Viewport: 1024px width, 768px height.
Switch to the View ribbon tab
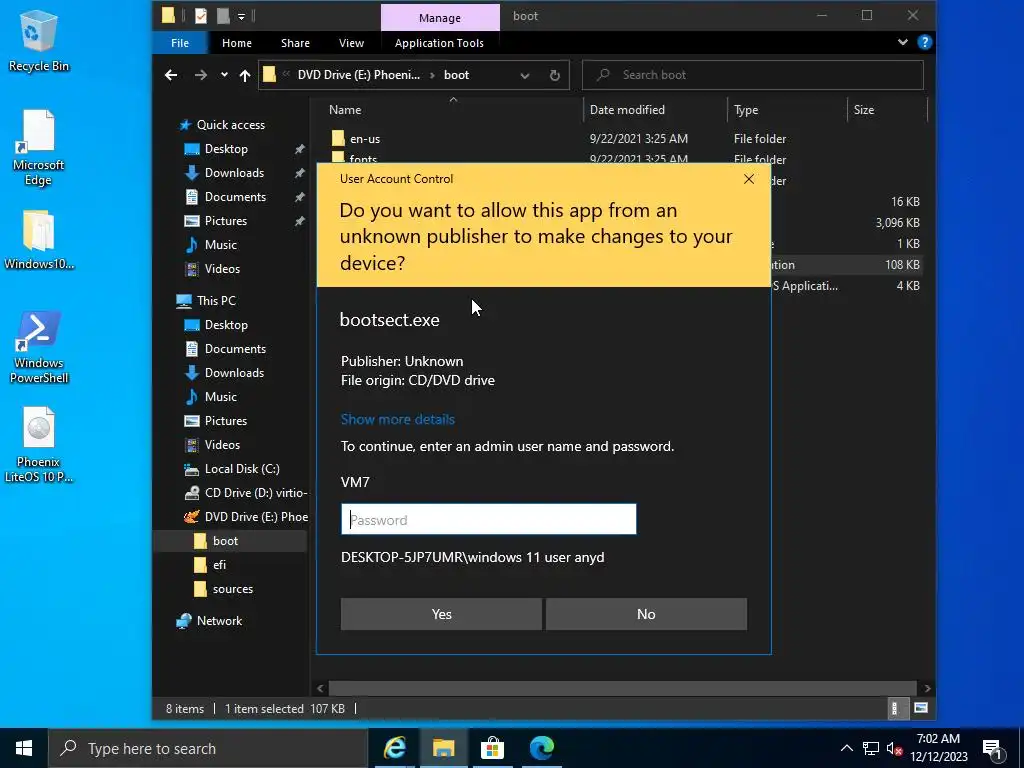(351, 43)
